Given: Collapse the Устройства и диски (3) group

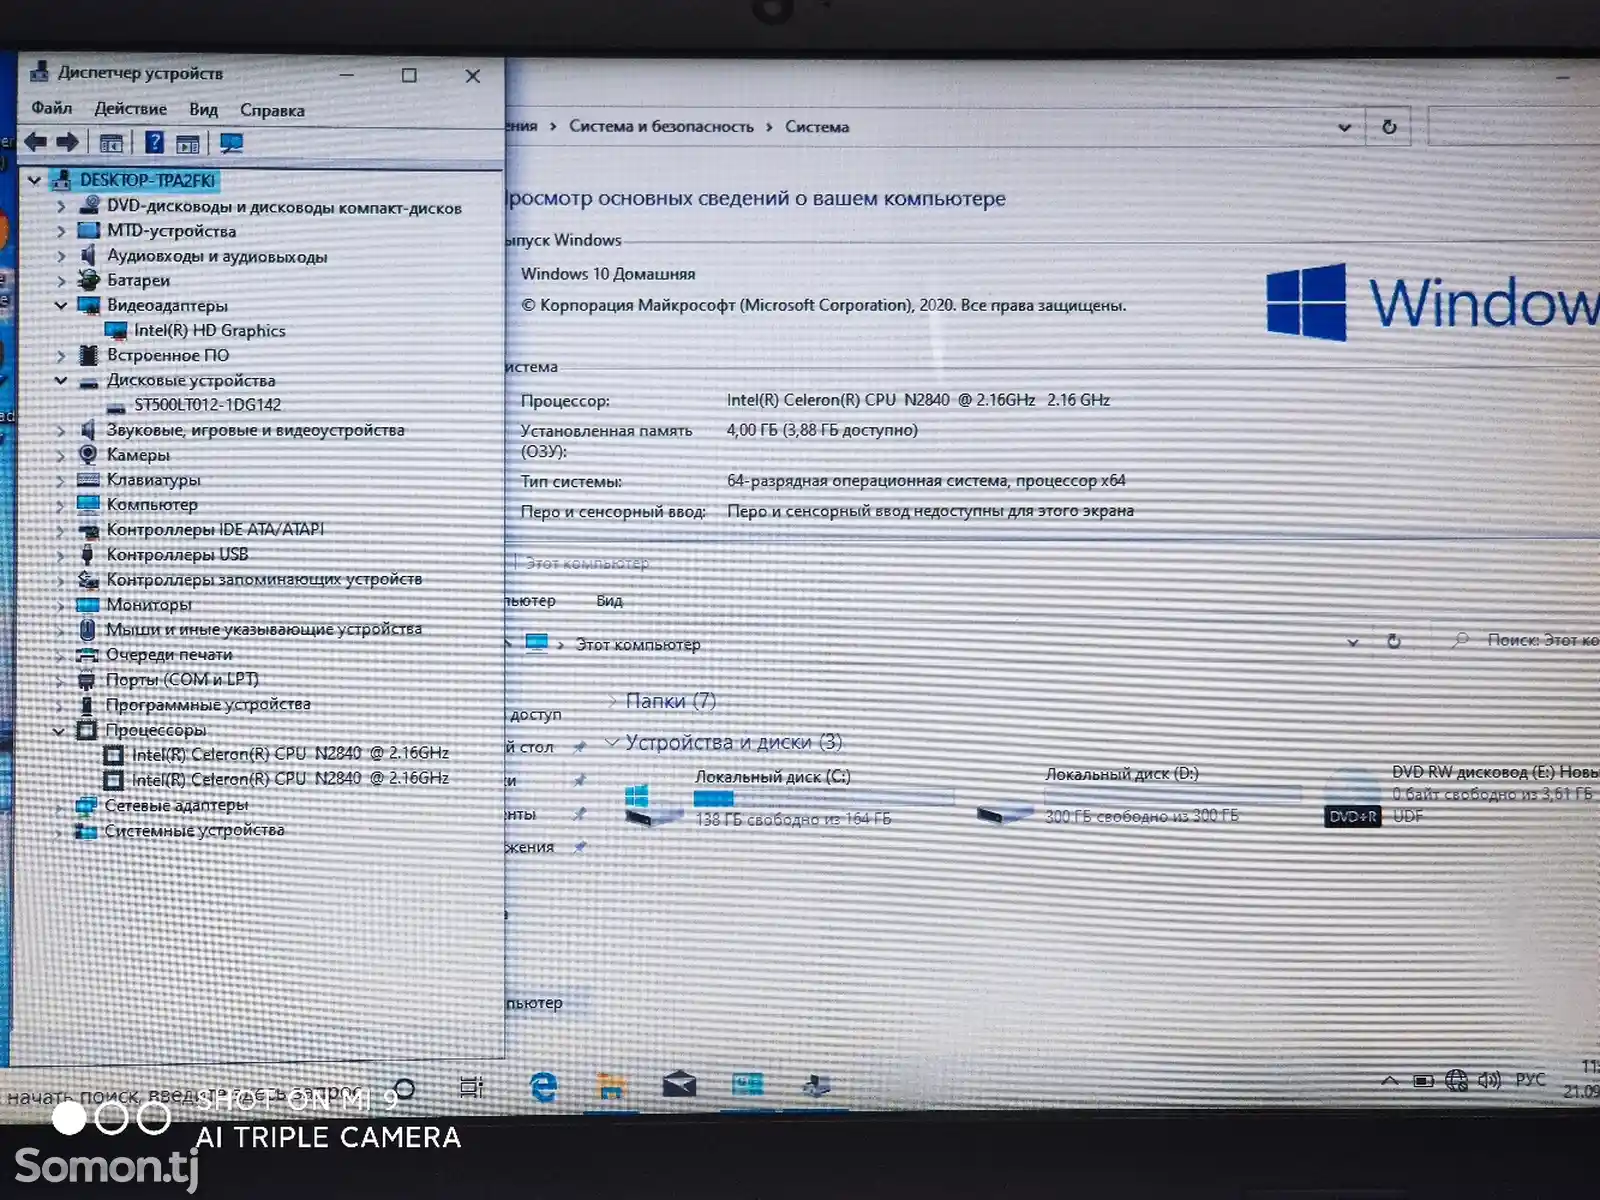Looking at the screenshot, I should coord(612,743).
